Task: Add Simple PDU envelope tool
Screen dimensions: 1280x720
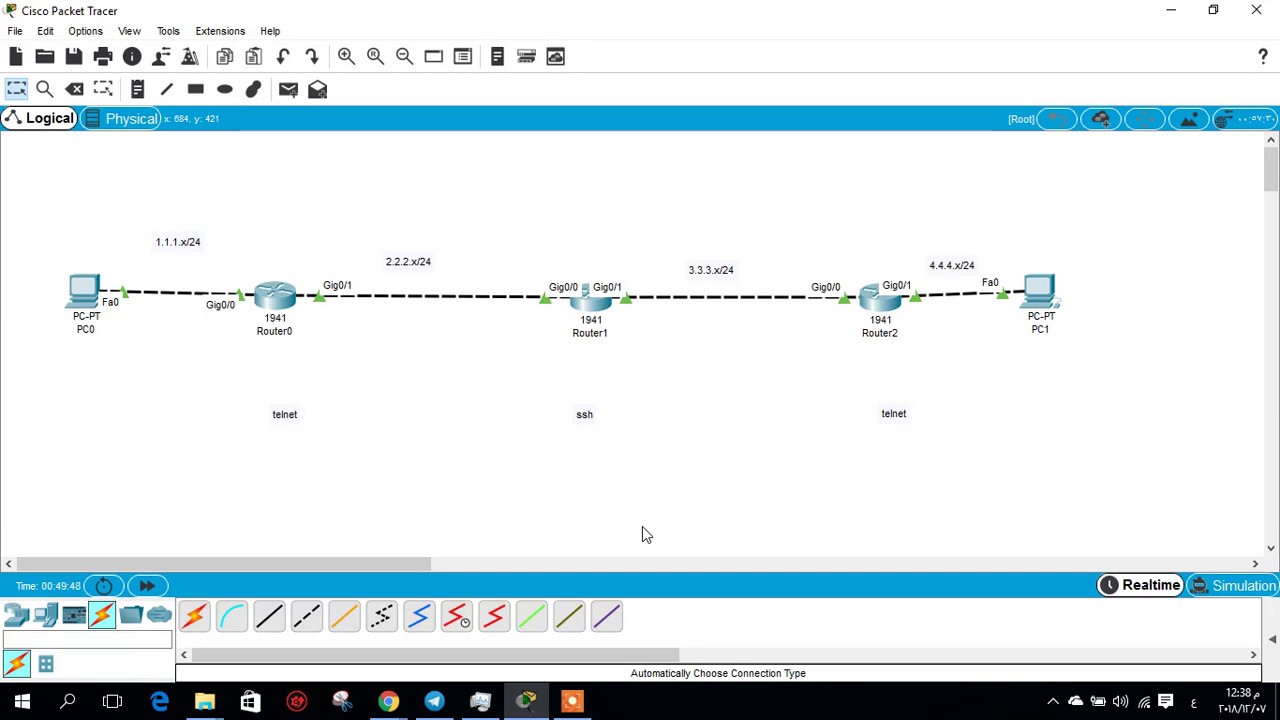Action: pyautogui.click(x=288, y=90)
